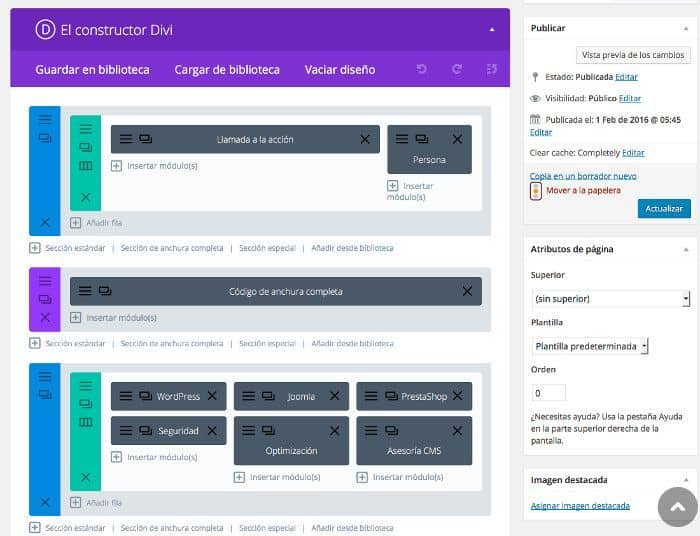Clone the Joomla module
Screen dimensions: 700x536
(x=268, y=396)
